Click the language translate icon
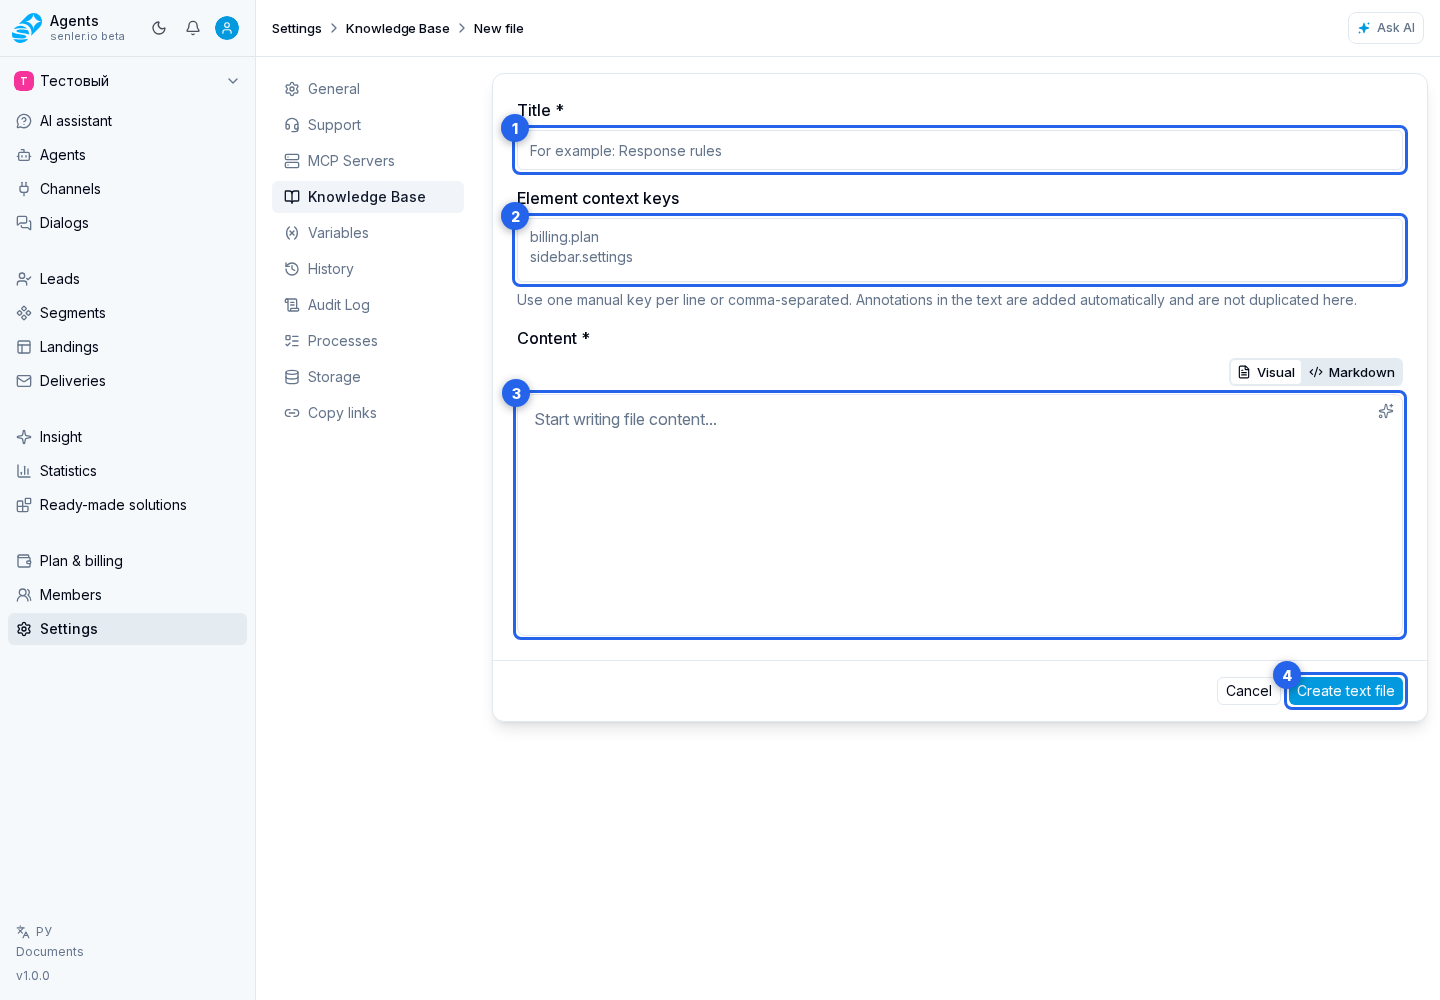This screenshot has height=1000, width=1440. tap(23, 931)
